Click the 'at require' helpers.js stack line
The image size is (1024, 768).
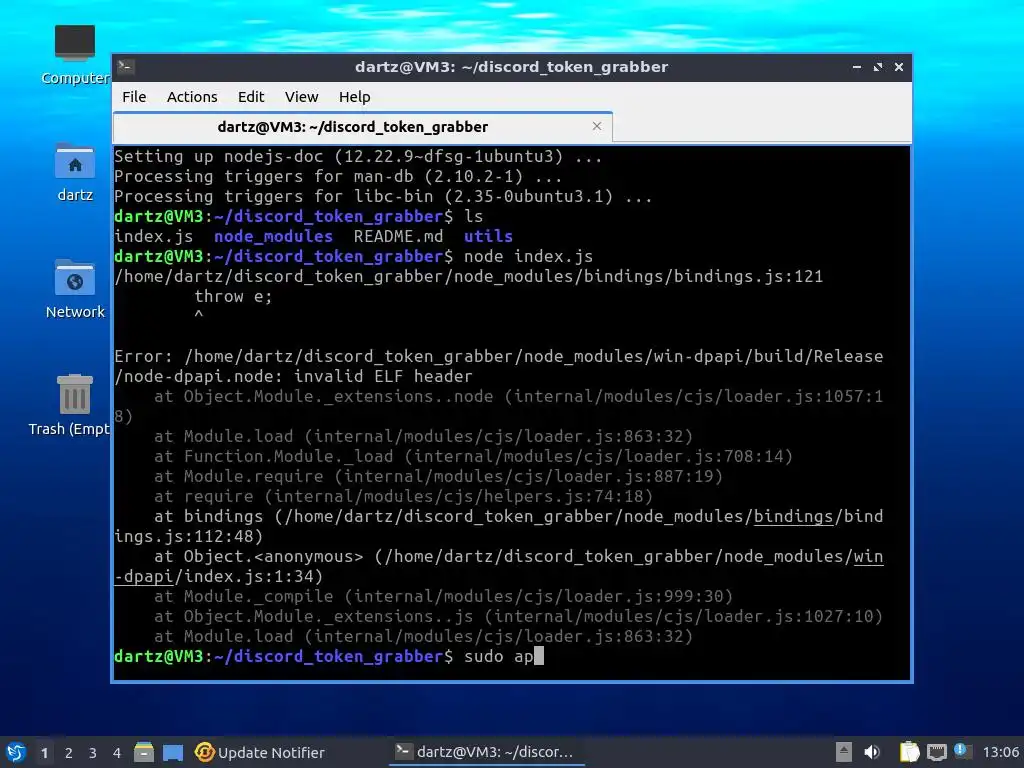[x=404, y=496]
